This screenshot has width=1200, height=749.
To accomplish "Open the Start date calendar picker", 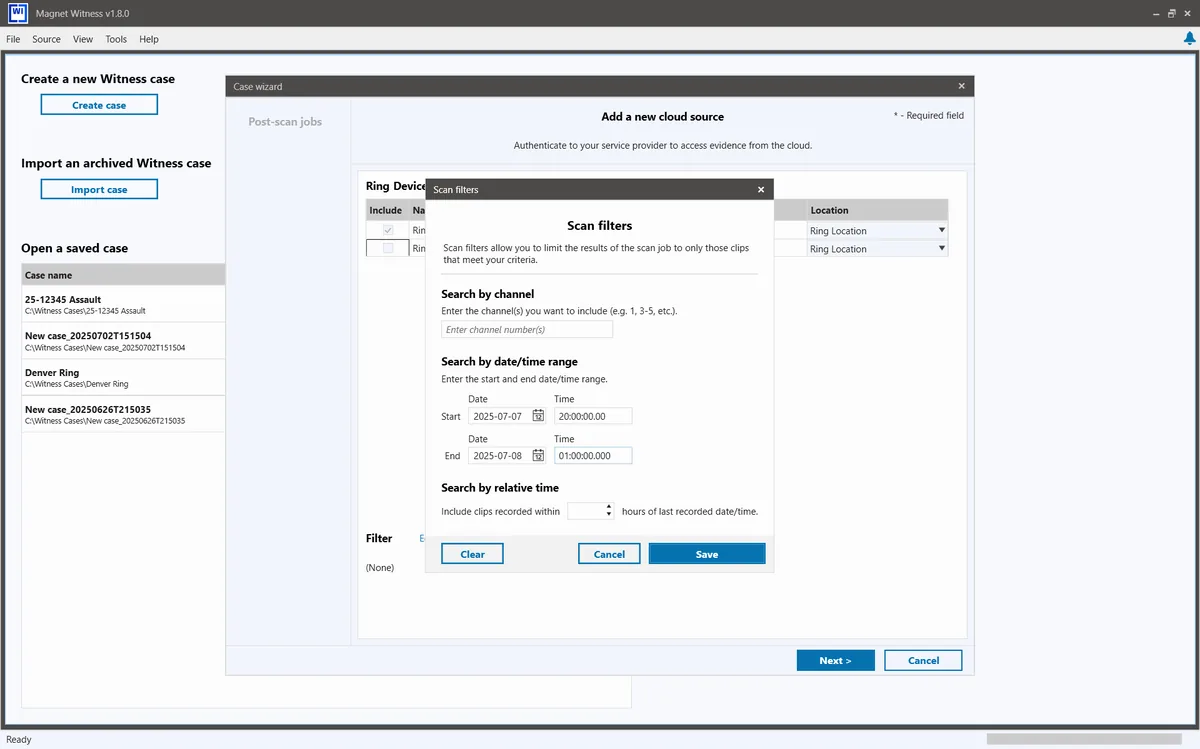I will coord(538,416).
